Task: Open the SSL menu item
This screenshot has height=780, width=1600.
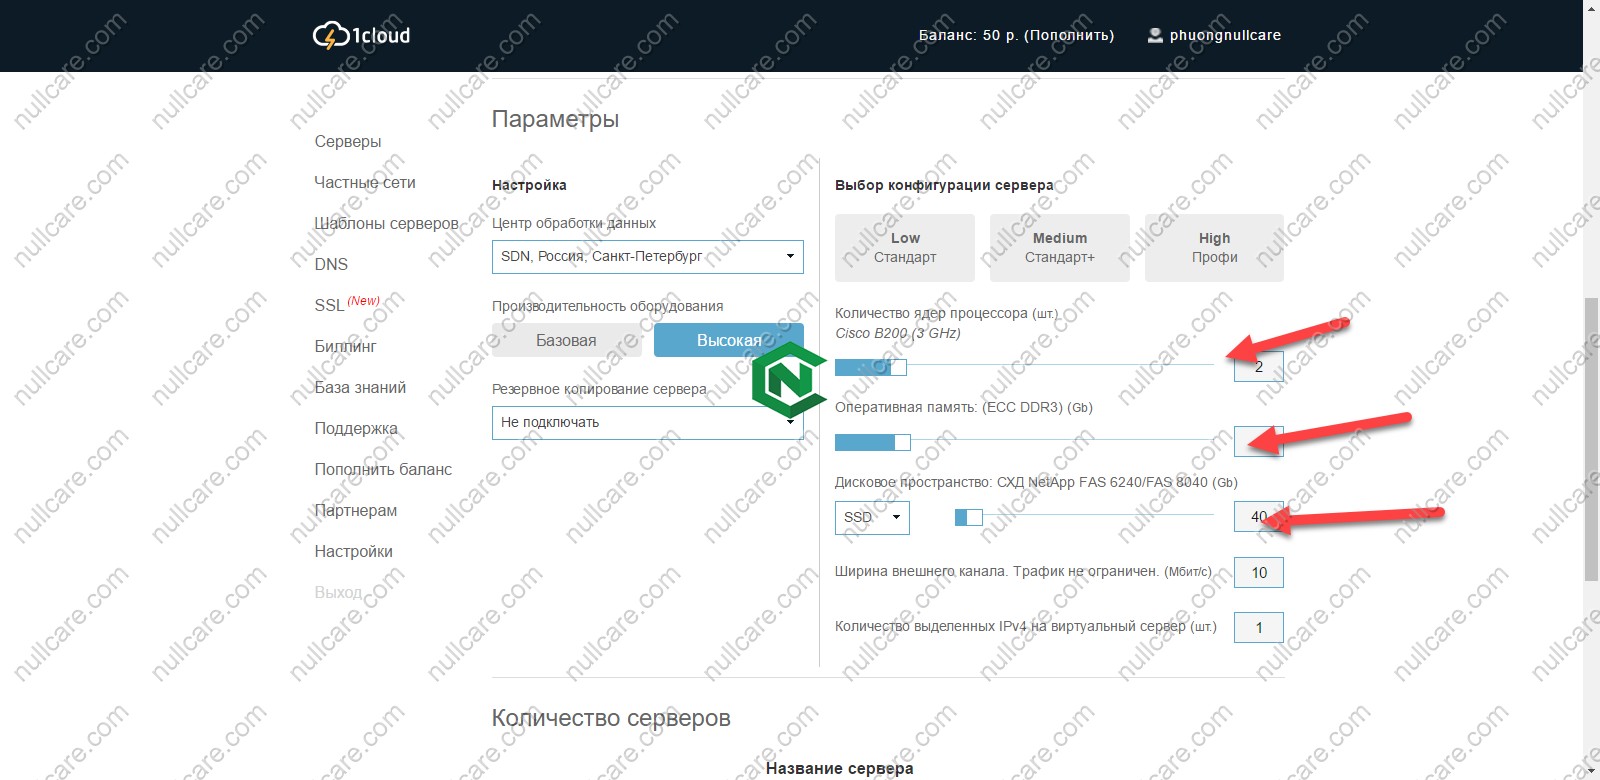Action: click(329, 305)
